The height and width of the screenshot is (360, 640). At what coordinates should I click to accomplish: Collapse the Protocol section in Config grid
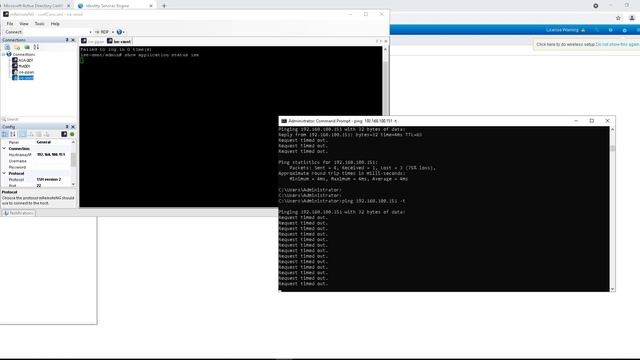(x=4, y=173)
